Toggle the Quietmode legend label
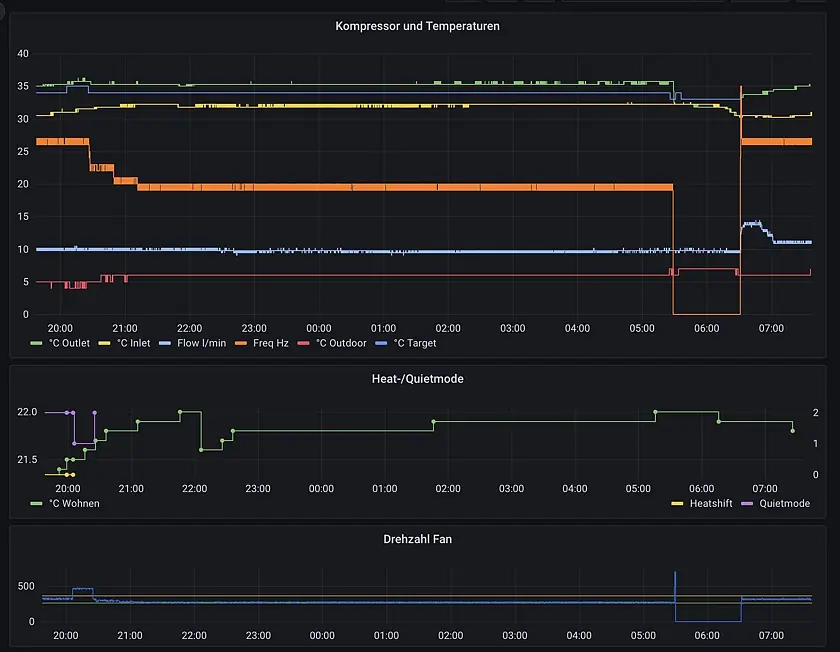The height and width of the screenshot is (652, 840). (x=784, y=503)
